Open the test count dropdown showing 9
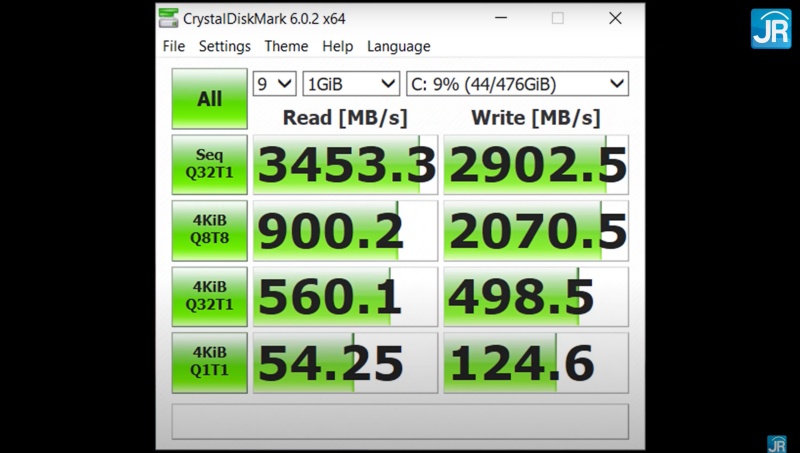This screenshot has width=800, height=453. coord(275,84)
